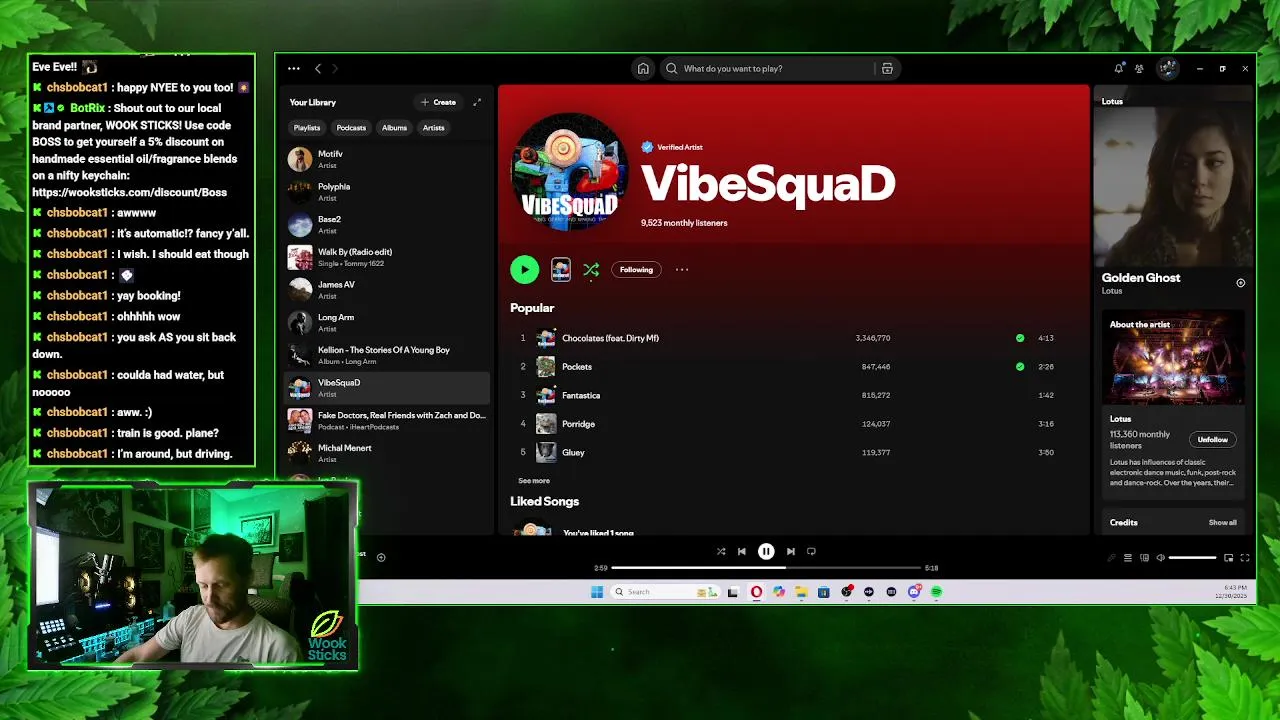Open the user profile avatar menu
Viewport: 1280px width, 720px height.
(1167, 68)
